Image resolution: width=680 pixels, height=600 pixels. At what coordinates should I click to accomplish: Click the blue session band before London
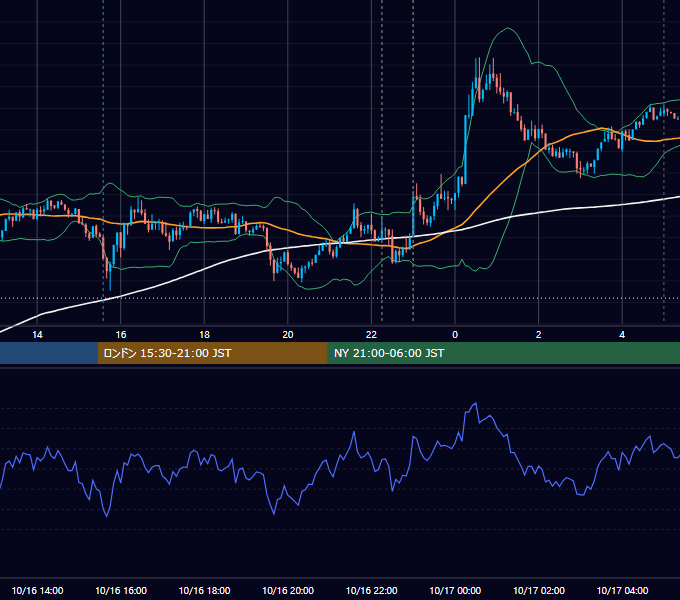pyautogui.click(x=49, y=353)
